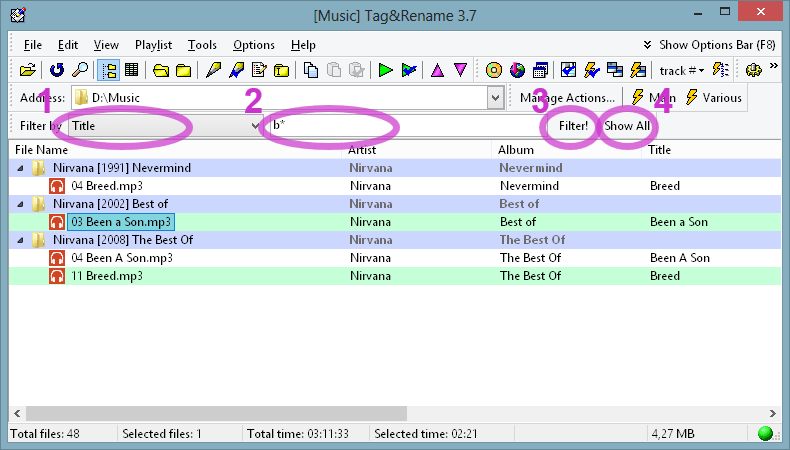Open the File menu
Screen dimensions: 790x450
point(33,45)
